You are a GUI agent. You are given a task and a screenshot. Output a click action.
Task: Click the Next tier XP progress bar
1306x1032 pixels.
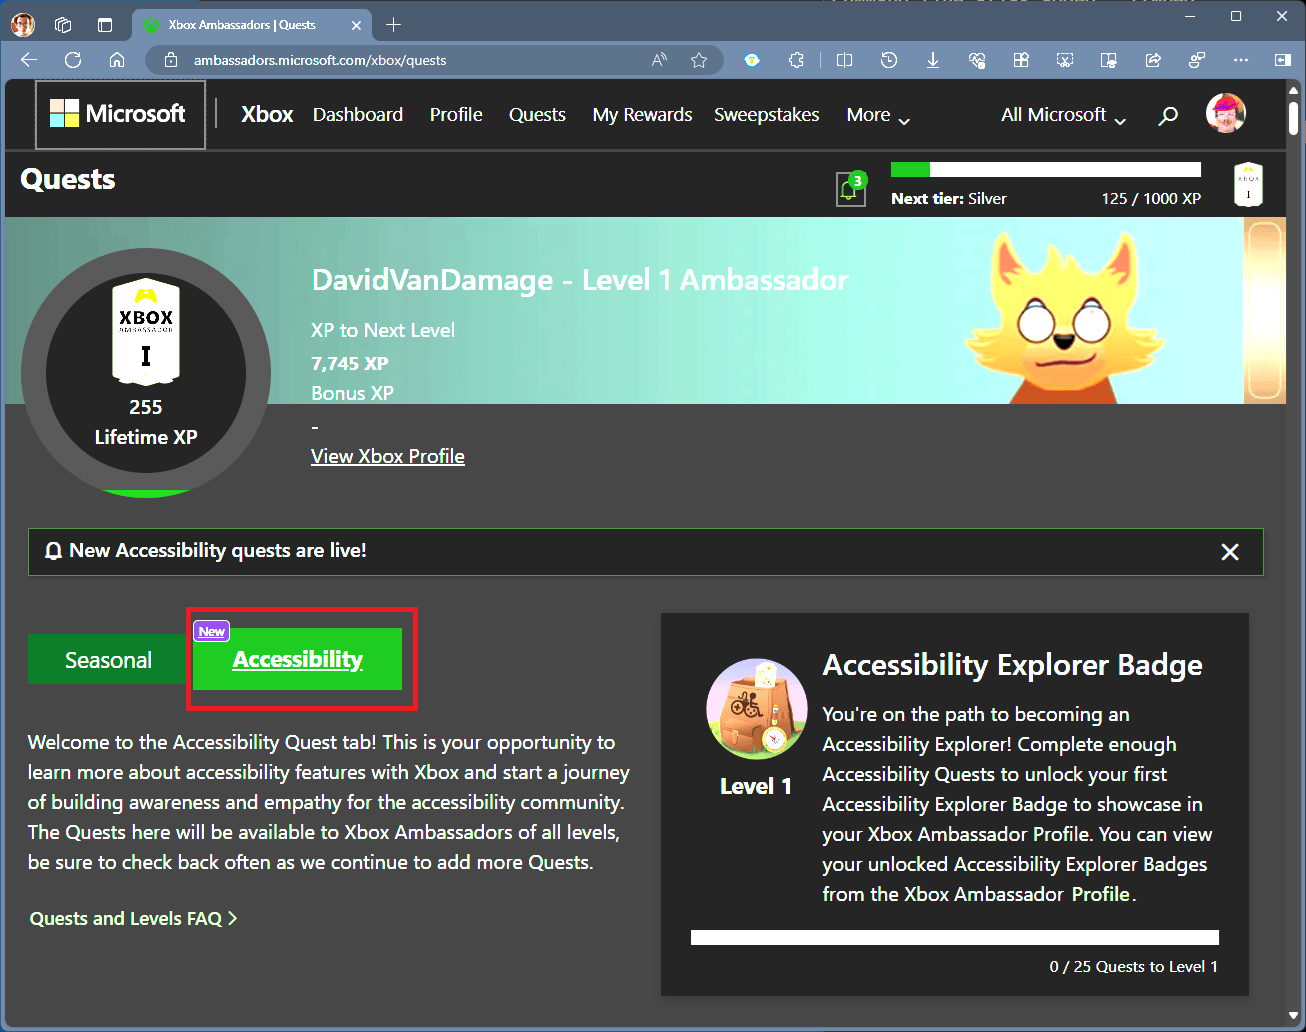click(1046, 169)
